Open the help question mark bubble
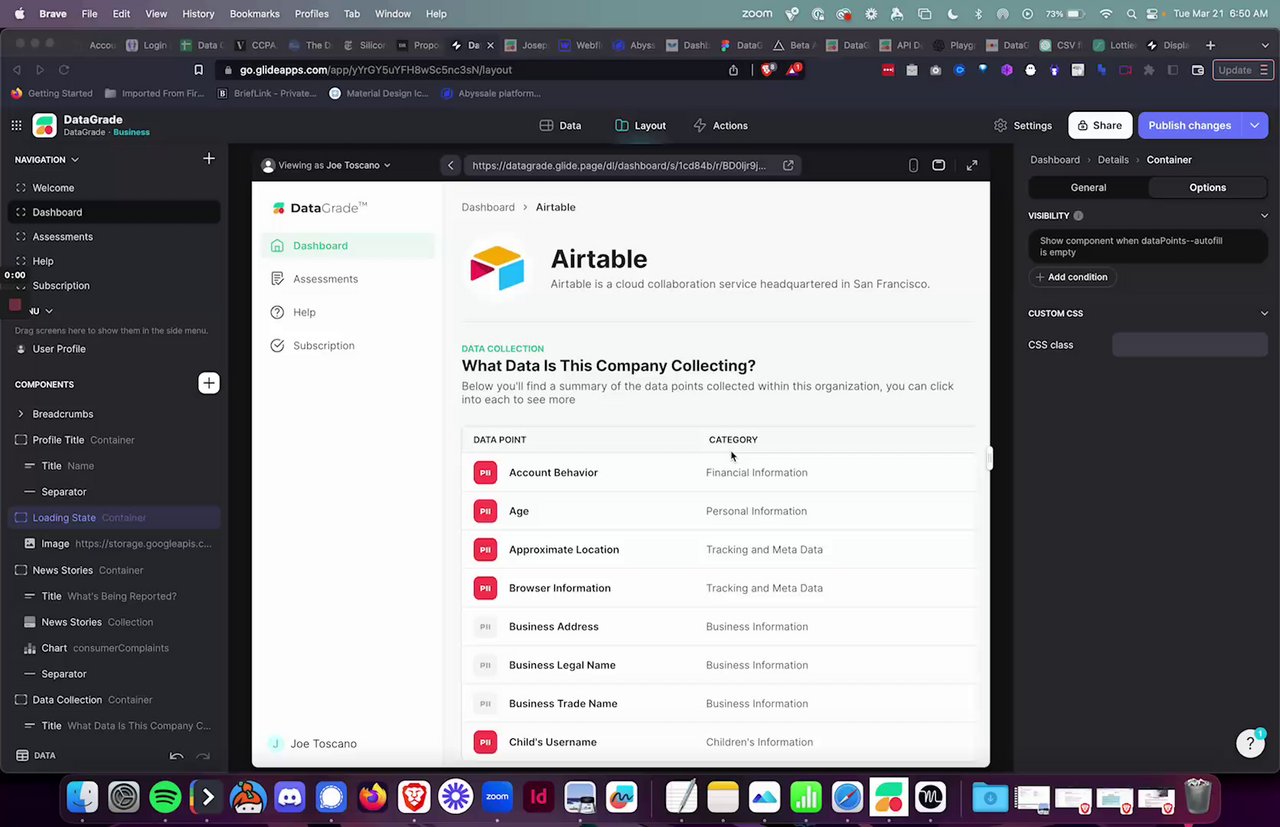Viewport: 1280px width, 827px height. 1250,743
